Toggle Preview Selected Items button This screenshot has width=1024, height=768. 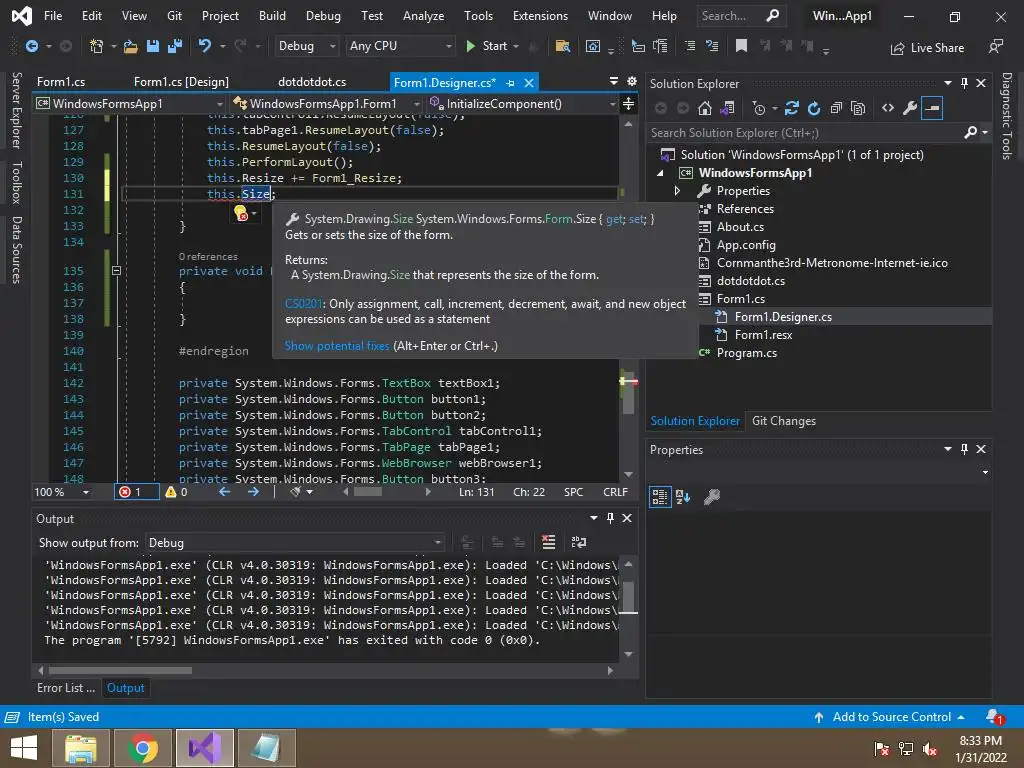coord(933,108)
